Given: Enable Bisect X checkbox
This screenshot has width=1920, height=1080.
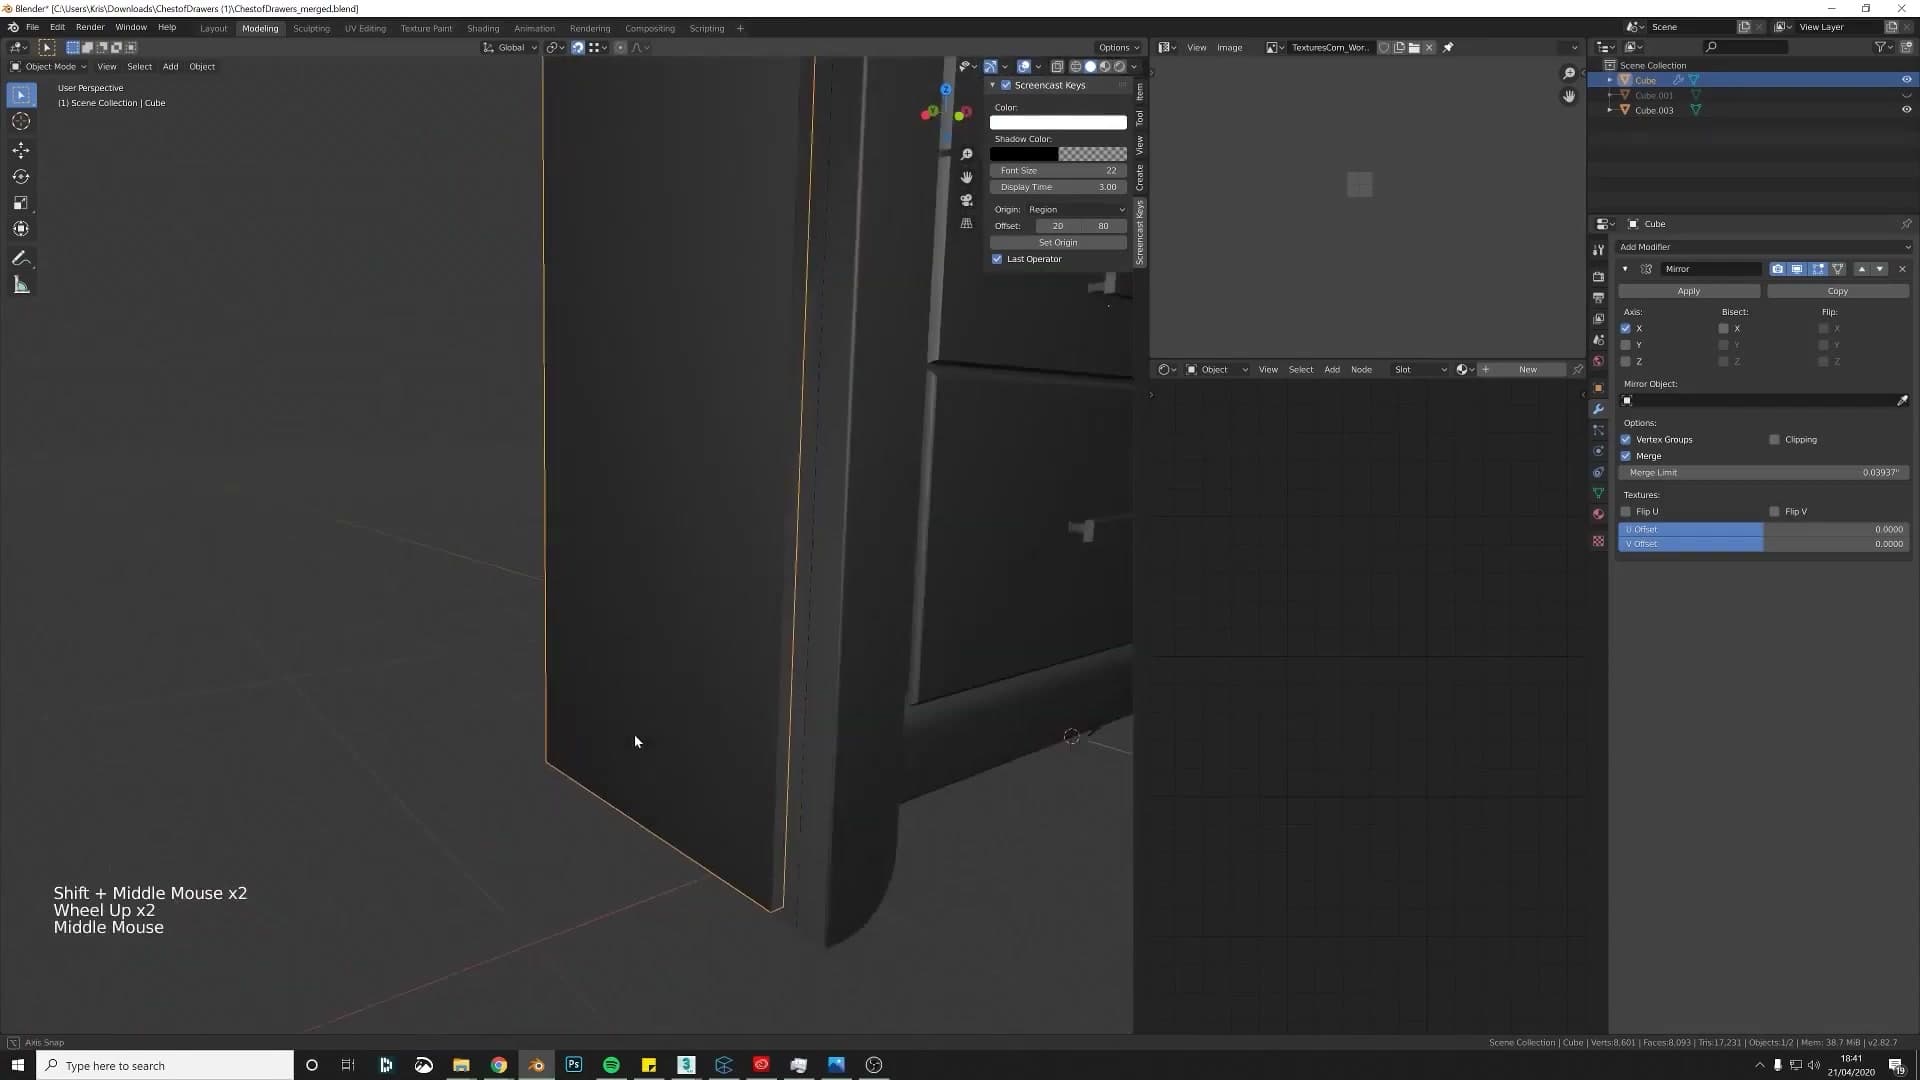Looking at the screenshot, I should [1723, 328].
